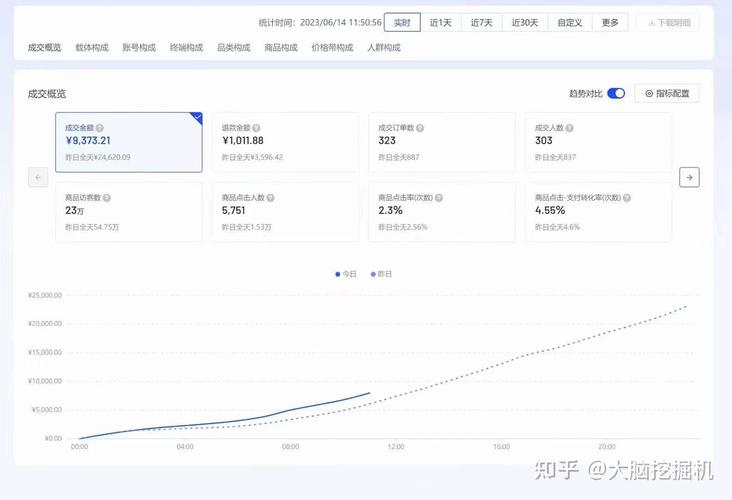Select the 成交金额 metric card
732x500 pixels.
129,142
